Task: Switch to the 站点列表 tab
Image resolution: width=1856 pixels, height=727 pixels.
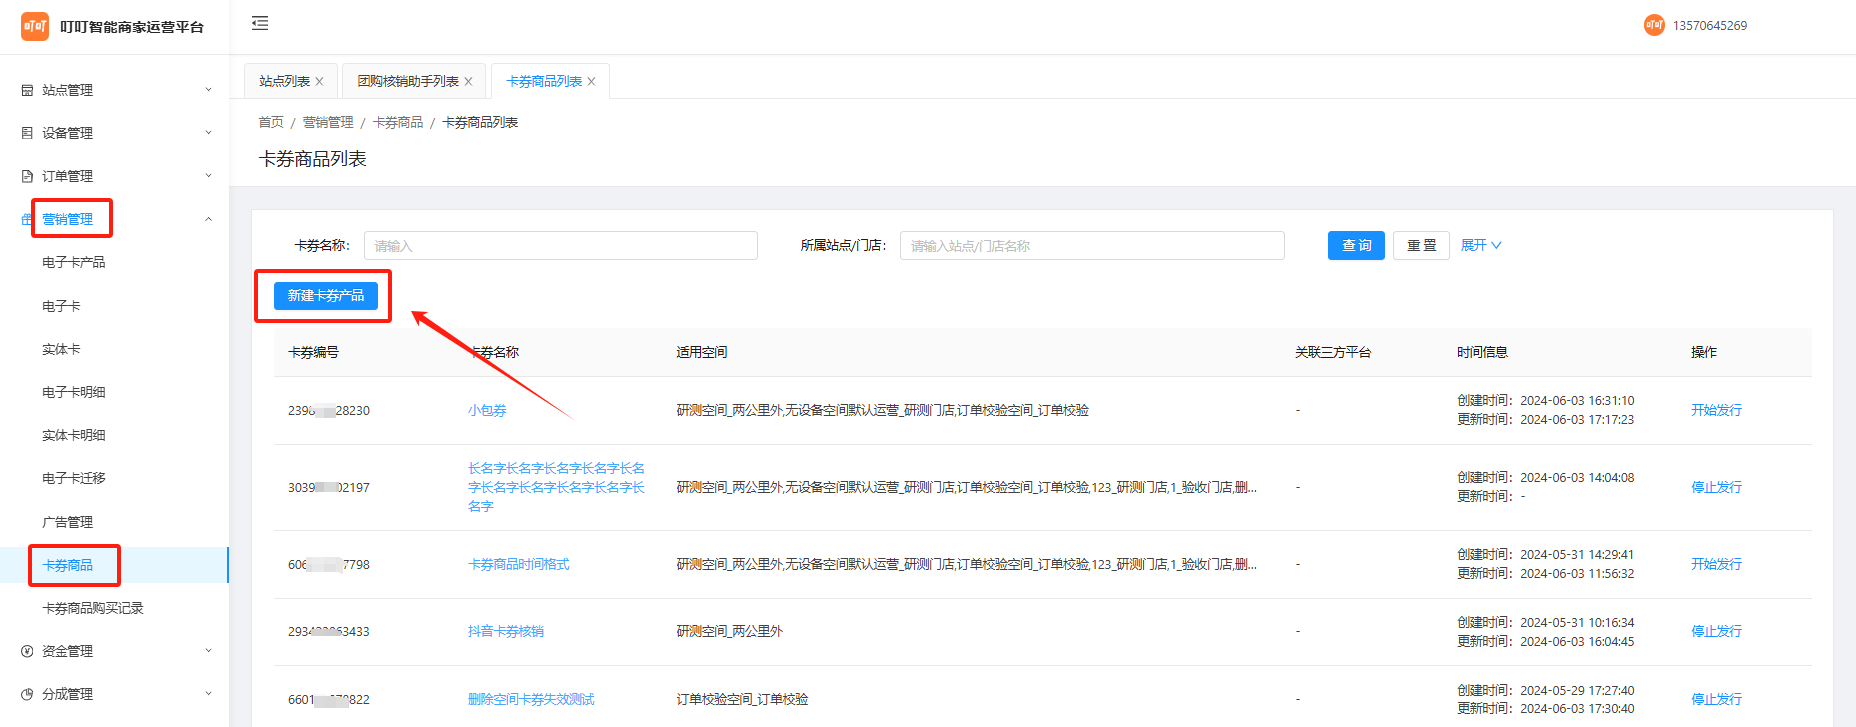Action: (284, 82)
